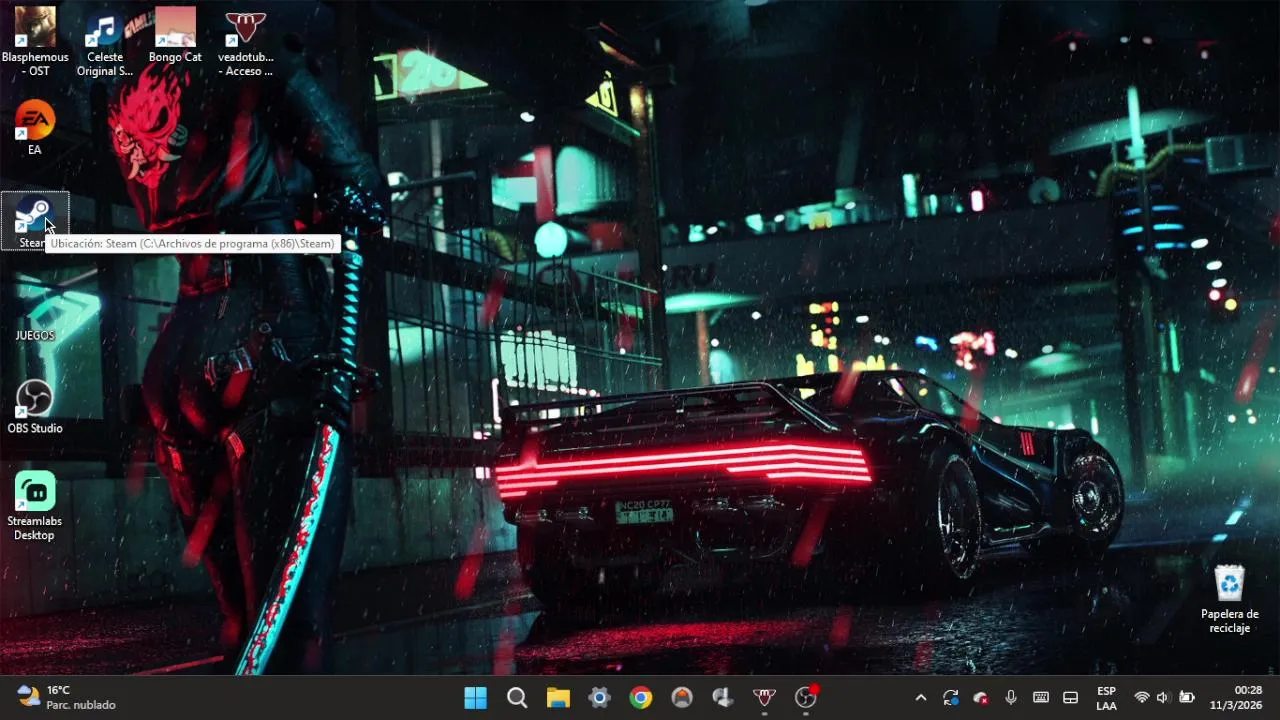Select the veadotube desktop shortcut
Viewport: 1280px width, 720px height.
[246, 41]
